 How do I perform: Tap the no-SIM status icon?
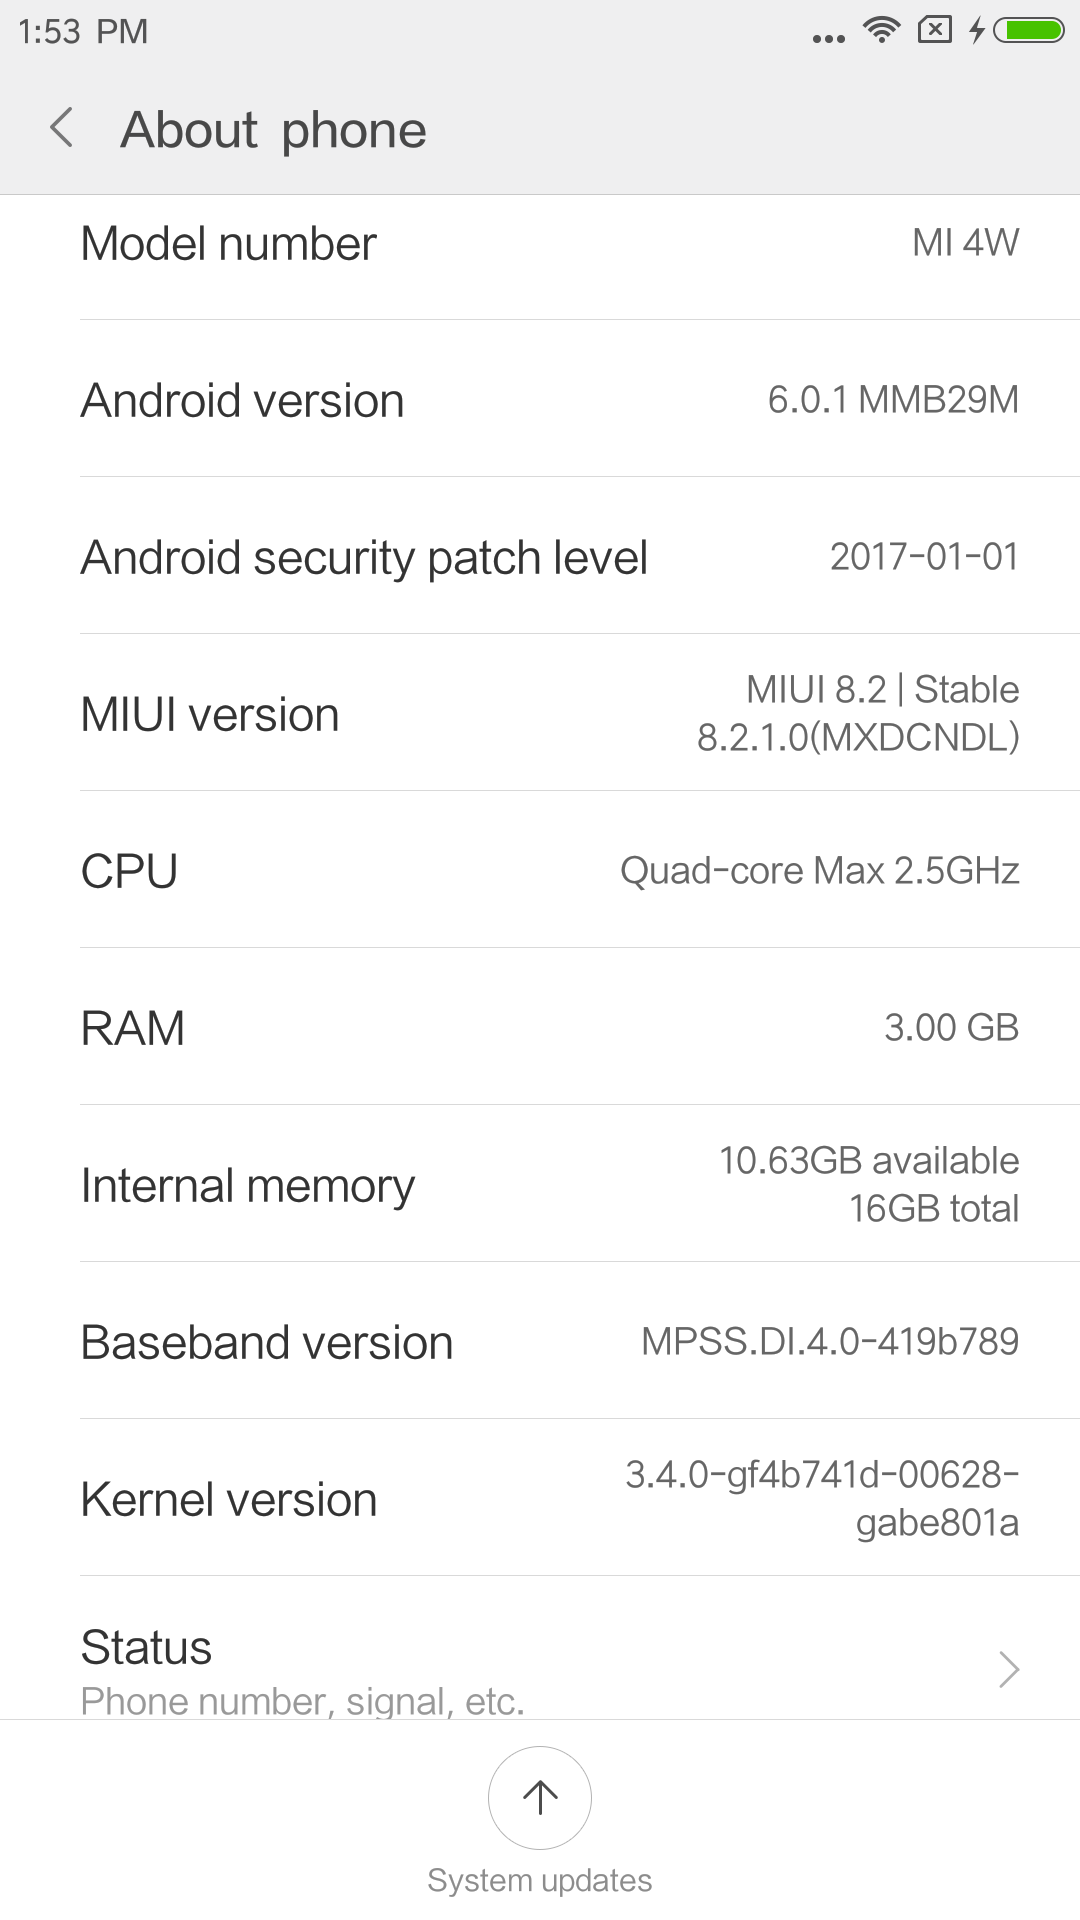(x=934, y=30)
